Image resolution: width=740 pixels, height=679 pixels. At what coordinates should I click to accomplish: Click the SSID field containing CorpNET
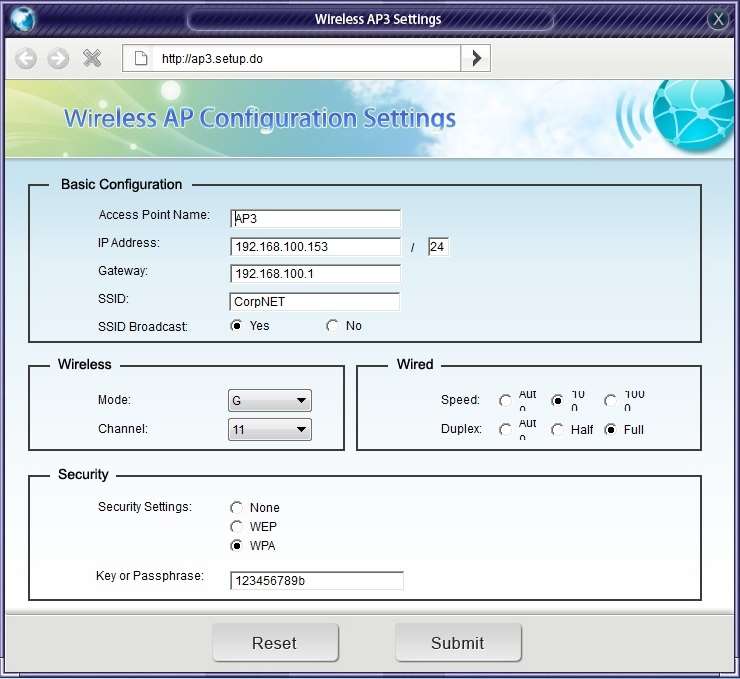314,302
